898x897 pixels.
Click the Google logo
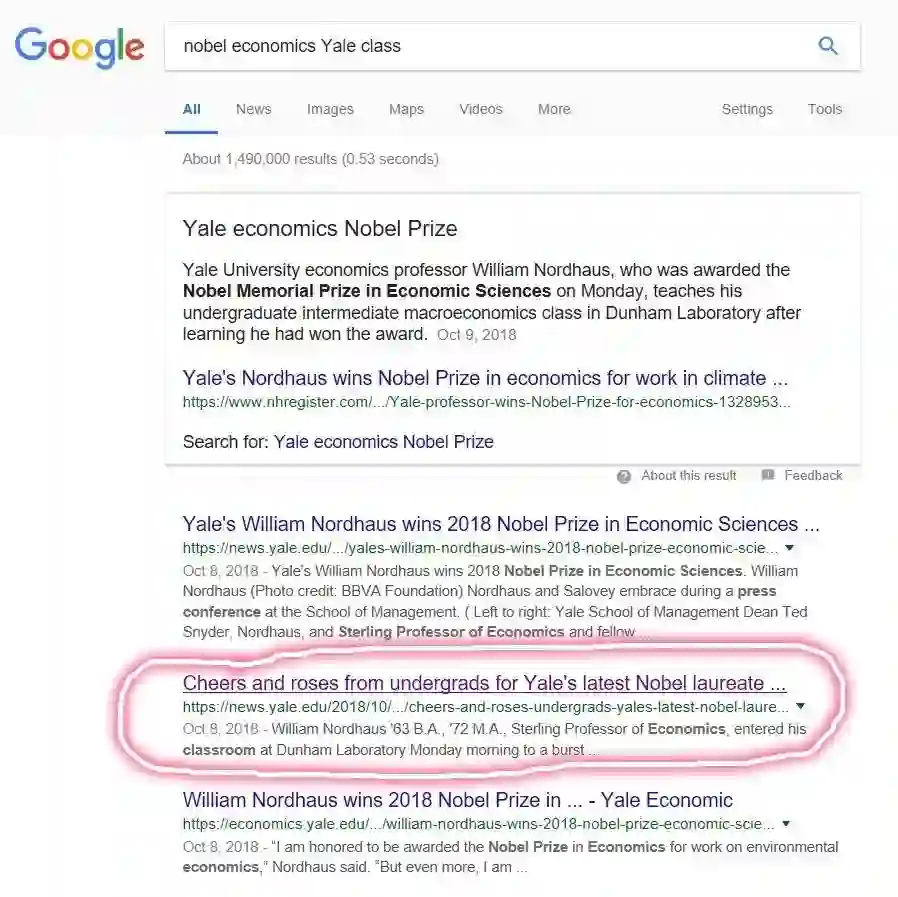tap(79, 47)
